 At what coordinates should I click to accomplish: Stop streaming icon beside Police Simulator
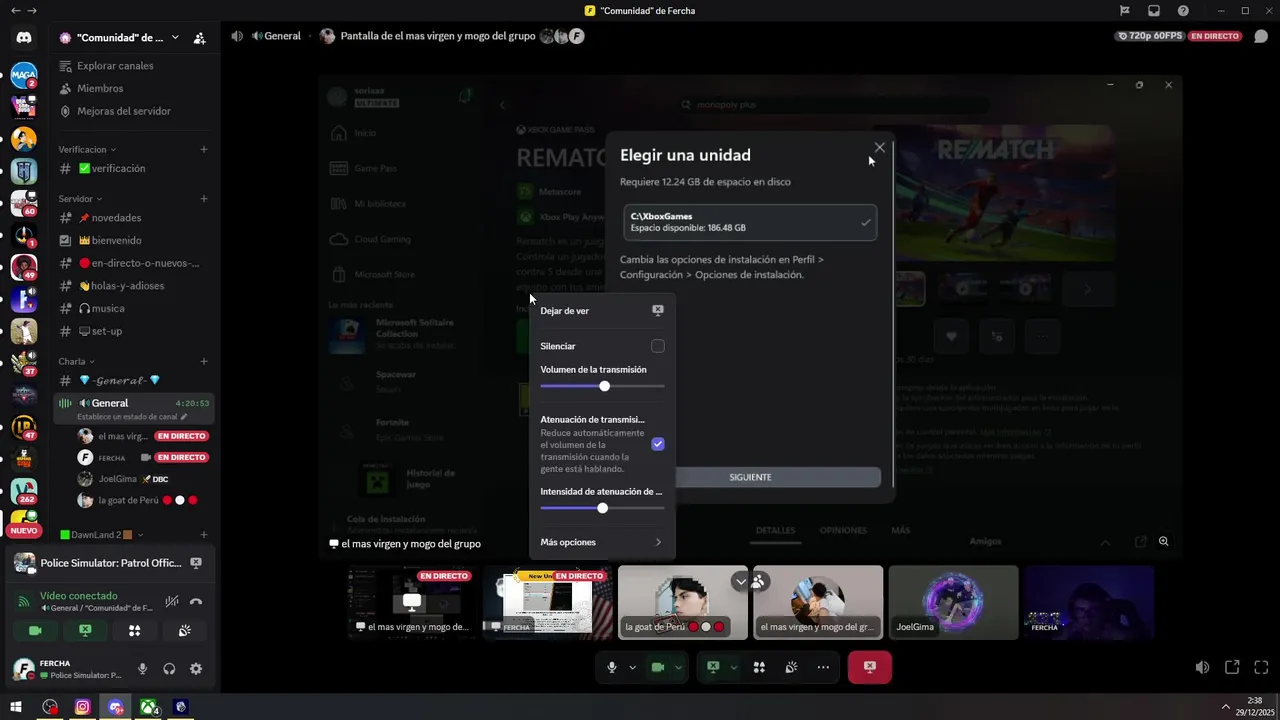pos(196,563)
